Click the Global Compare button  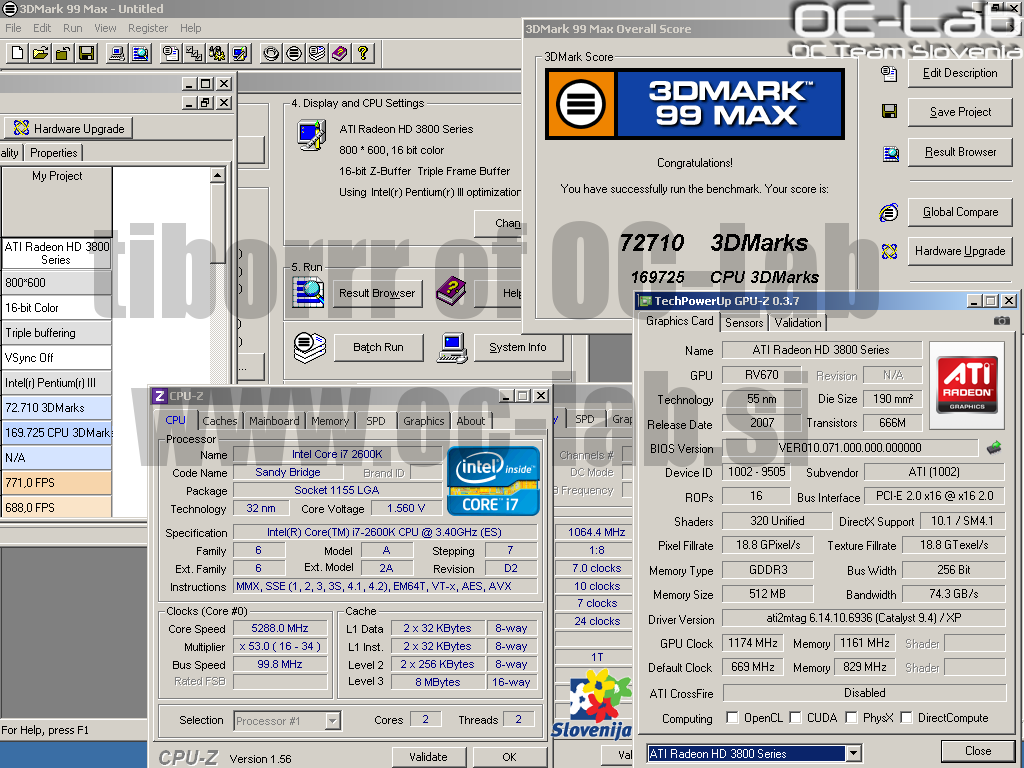coord(960,212)
